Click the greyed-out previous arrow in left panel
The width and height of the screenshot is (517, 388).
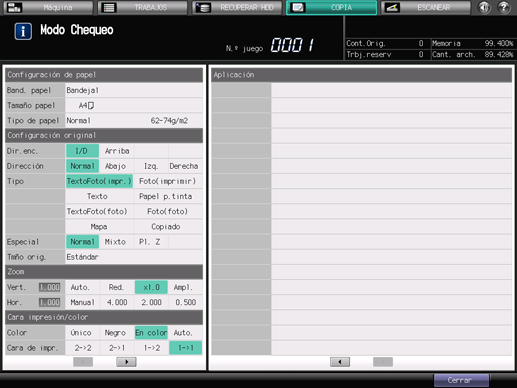(83, 362)
